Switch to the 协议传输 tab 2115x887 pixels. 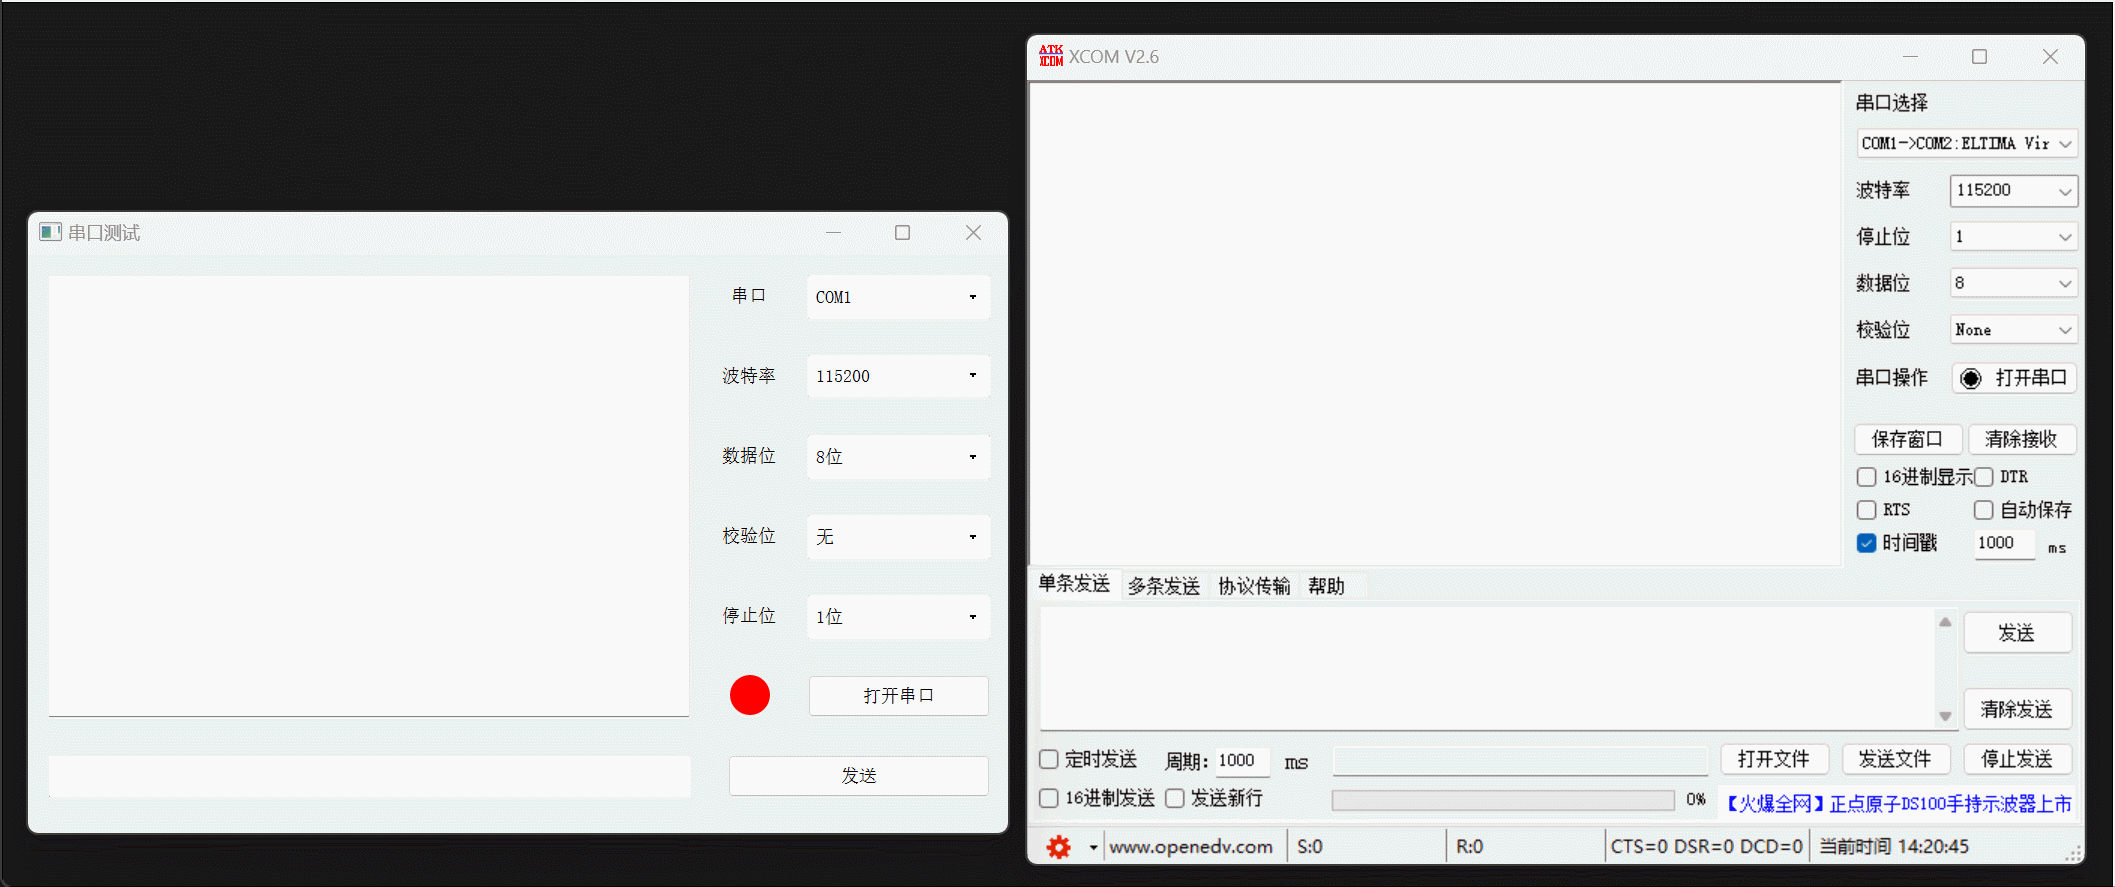[x=1254, y=586]
